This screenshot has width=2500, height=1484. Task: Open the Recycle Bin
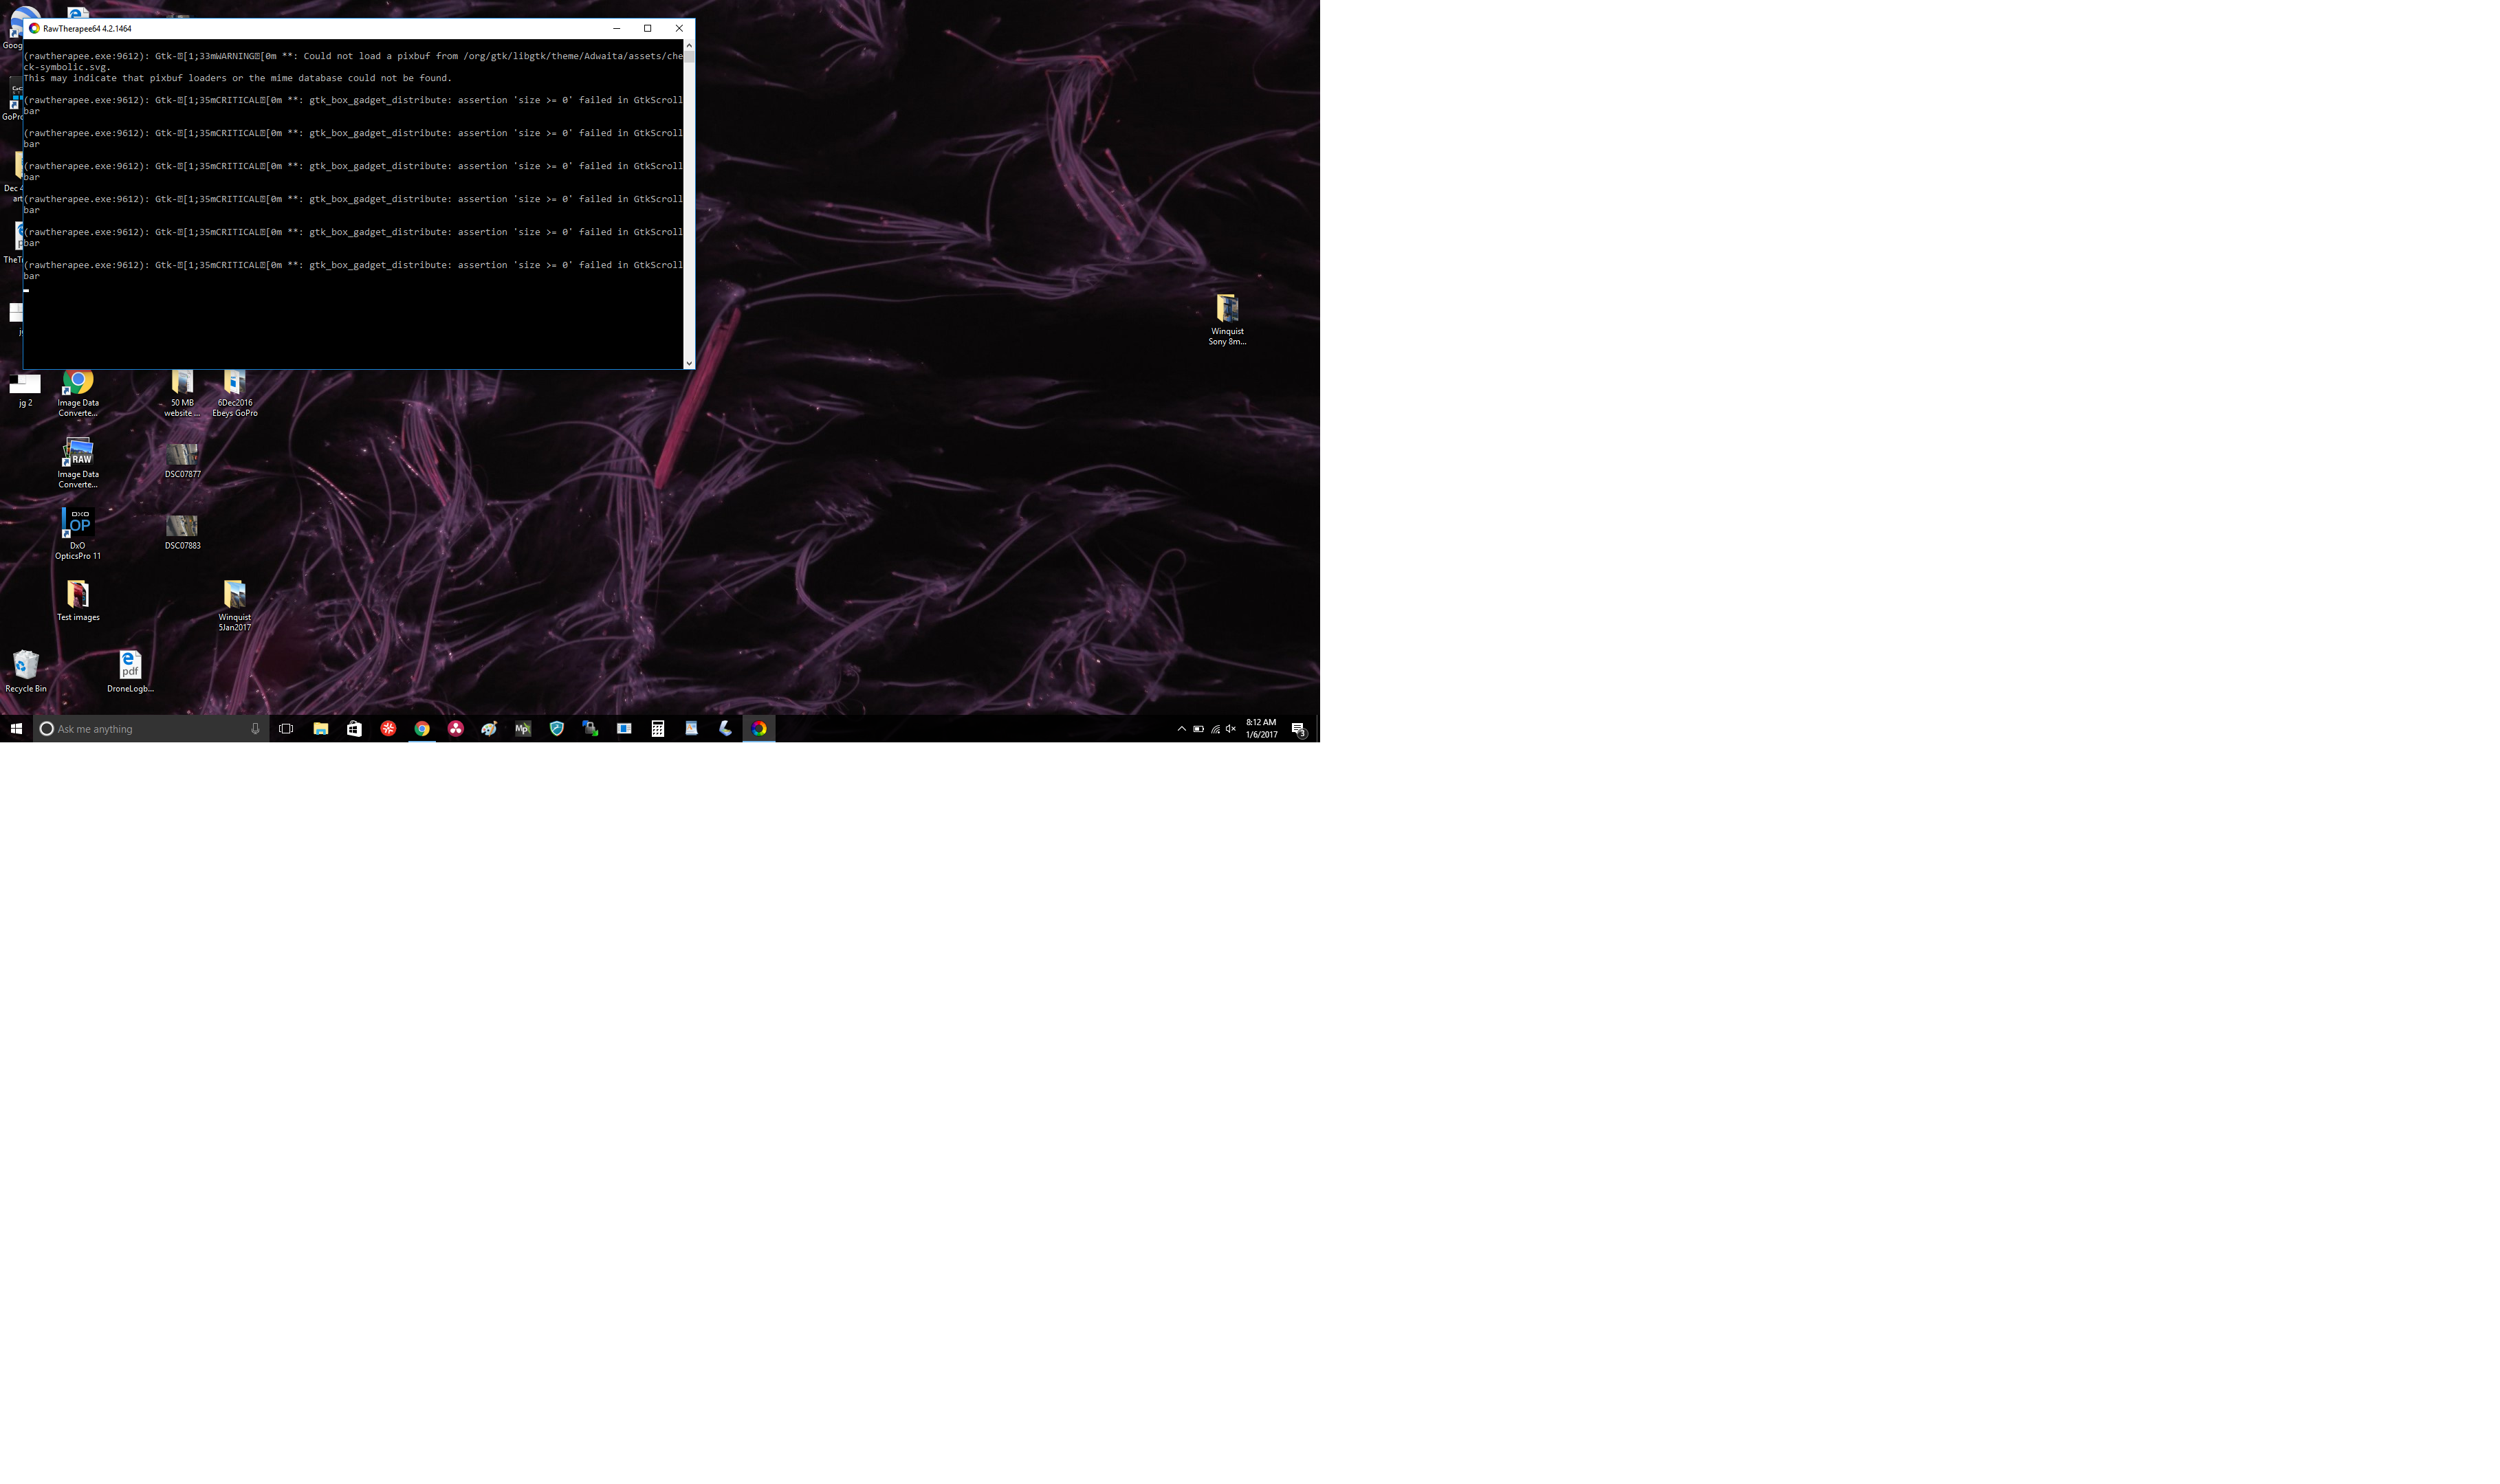[x=26, y=665]
